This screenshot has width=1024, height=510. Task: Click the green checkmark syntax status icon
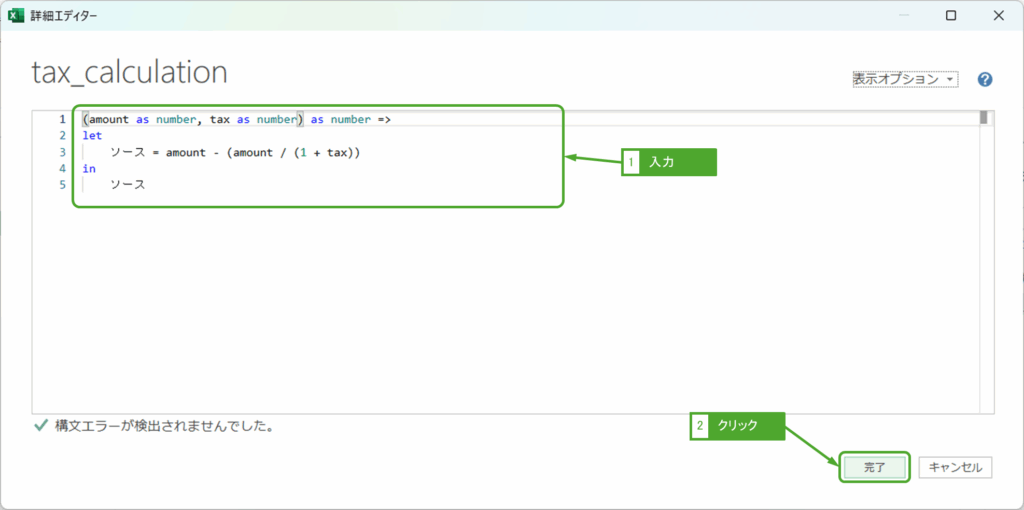(40, 425)
